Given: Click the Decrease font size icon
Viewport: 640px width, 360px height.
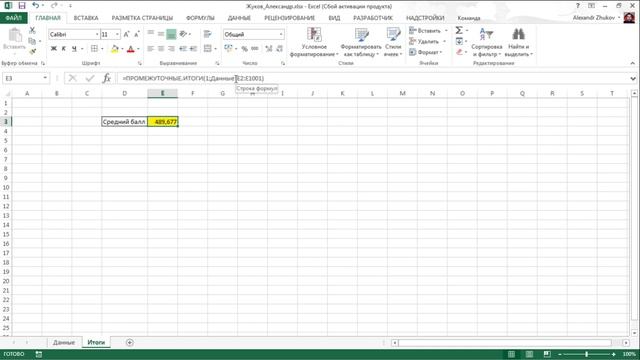Looking at the screenshot, I should click(137, 34).
